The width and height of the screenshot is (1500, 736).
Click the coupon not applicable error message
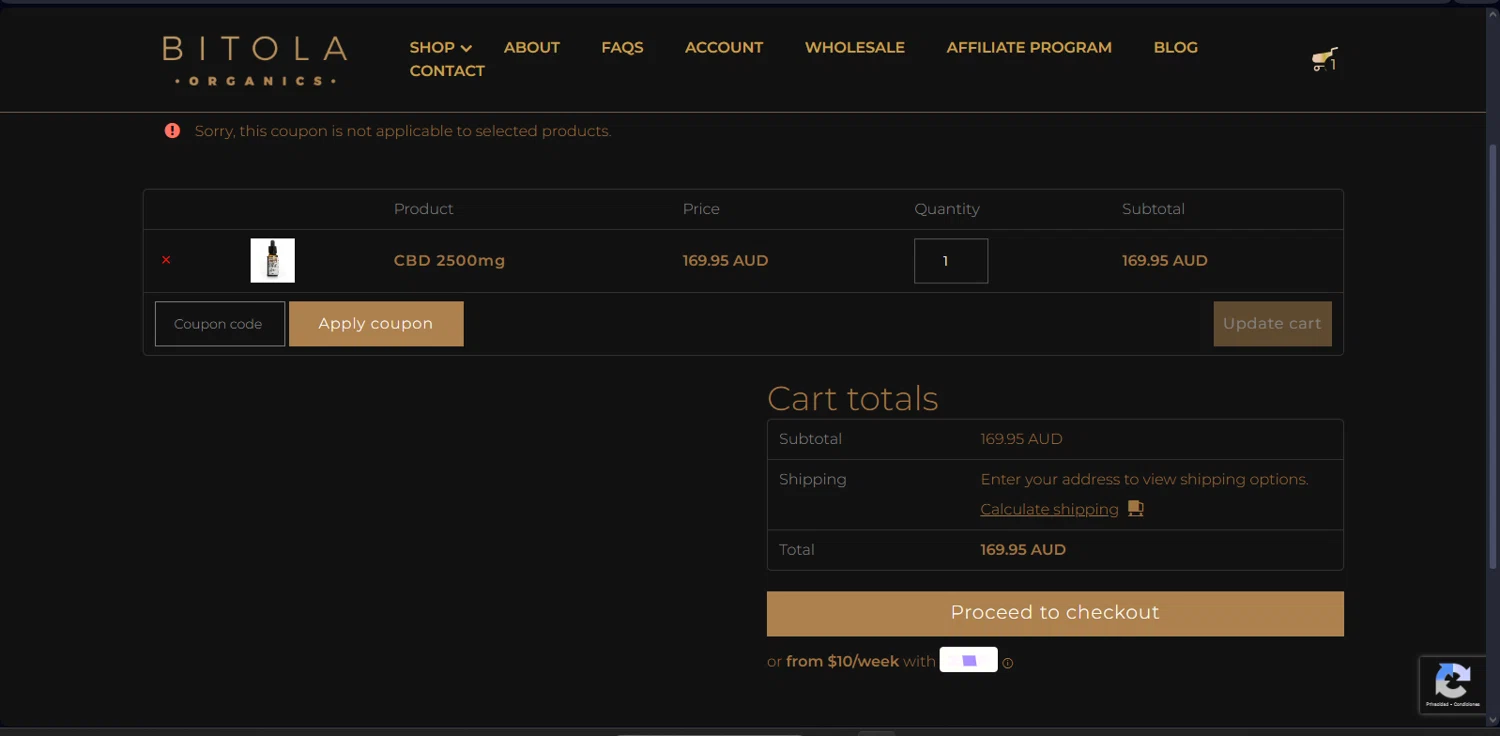[x=402, y=131]
